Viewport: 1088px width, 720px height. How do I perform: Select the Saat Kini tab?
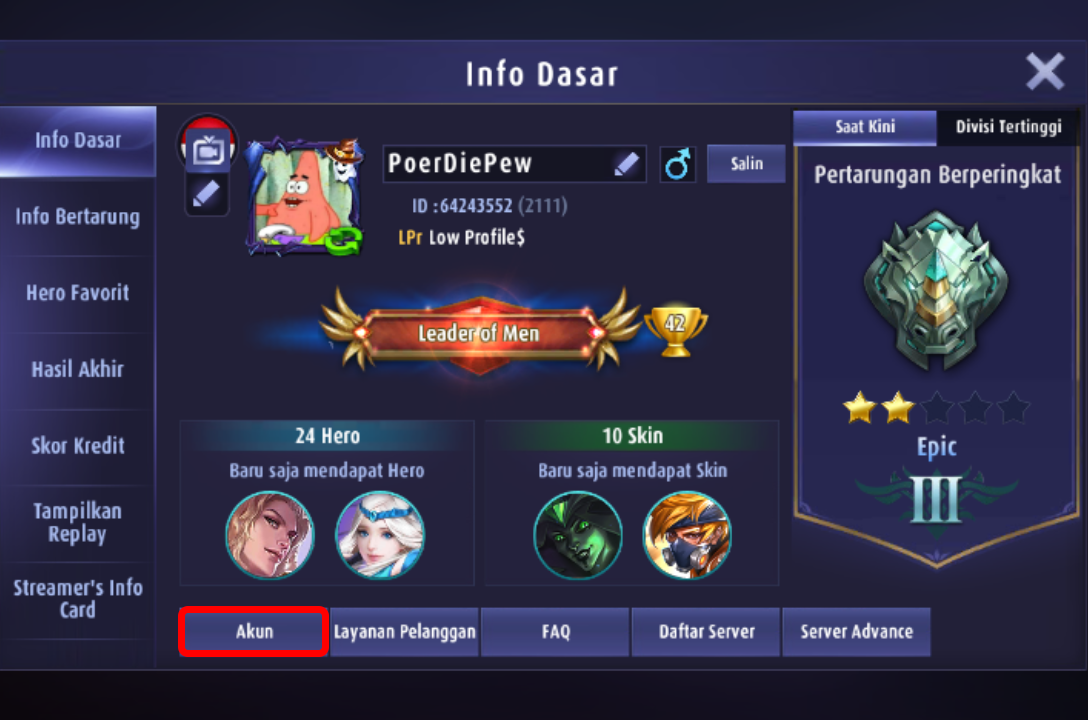click(865, 127)
